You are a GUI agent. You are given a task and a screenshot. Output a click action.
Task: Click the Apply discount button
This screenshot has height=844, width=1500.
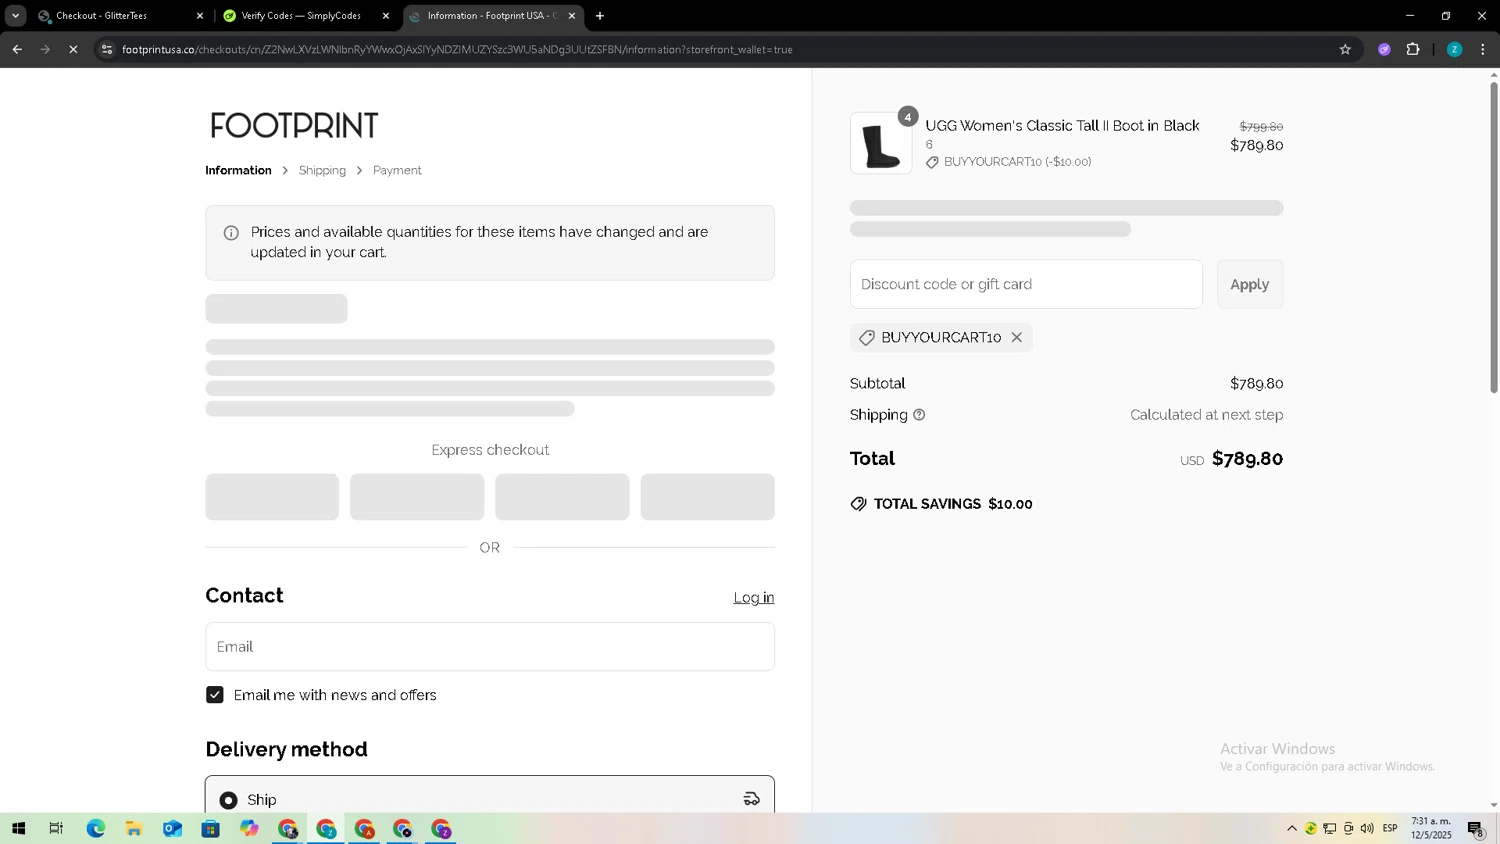pyautogui.click(x=1250, y=284)
